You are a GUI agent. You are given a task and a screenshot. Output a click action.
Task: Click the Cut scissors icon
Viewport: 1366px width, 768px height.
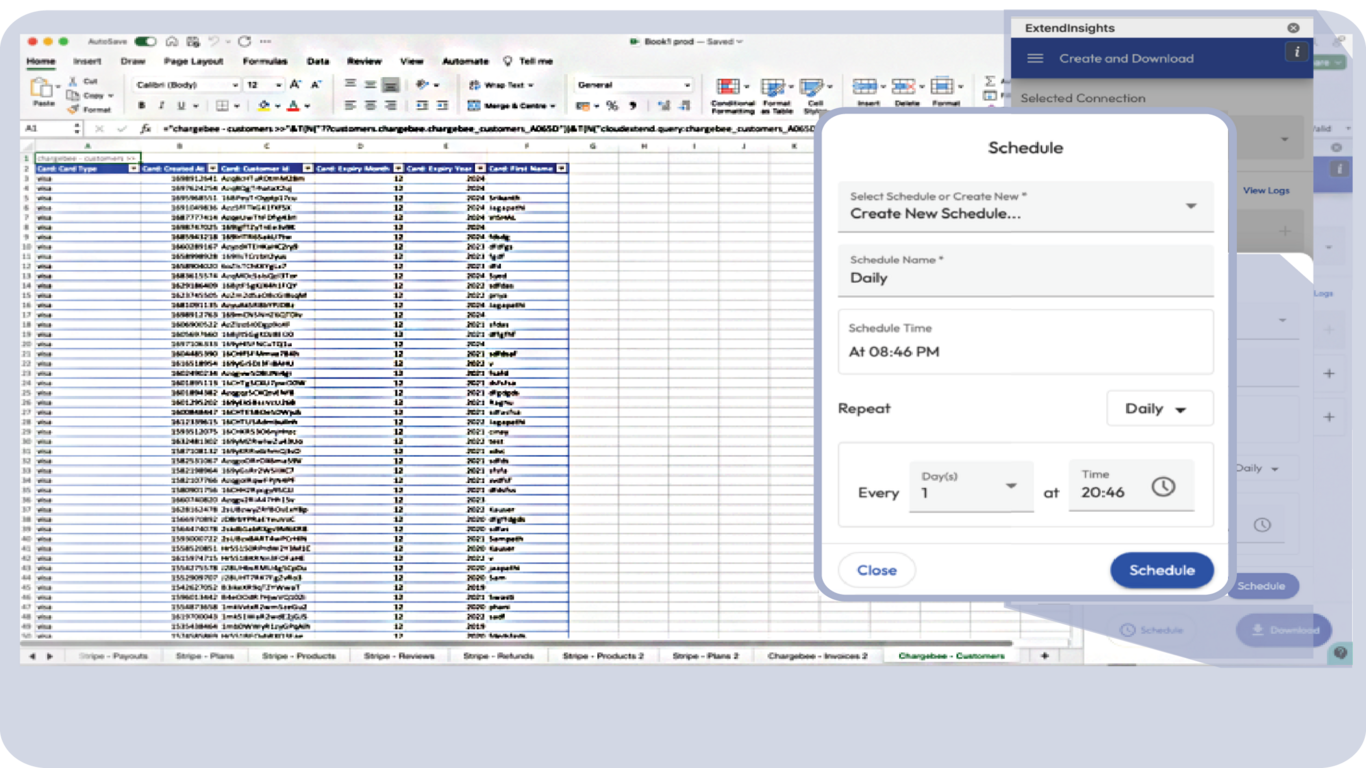tap(71, 81)
